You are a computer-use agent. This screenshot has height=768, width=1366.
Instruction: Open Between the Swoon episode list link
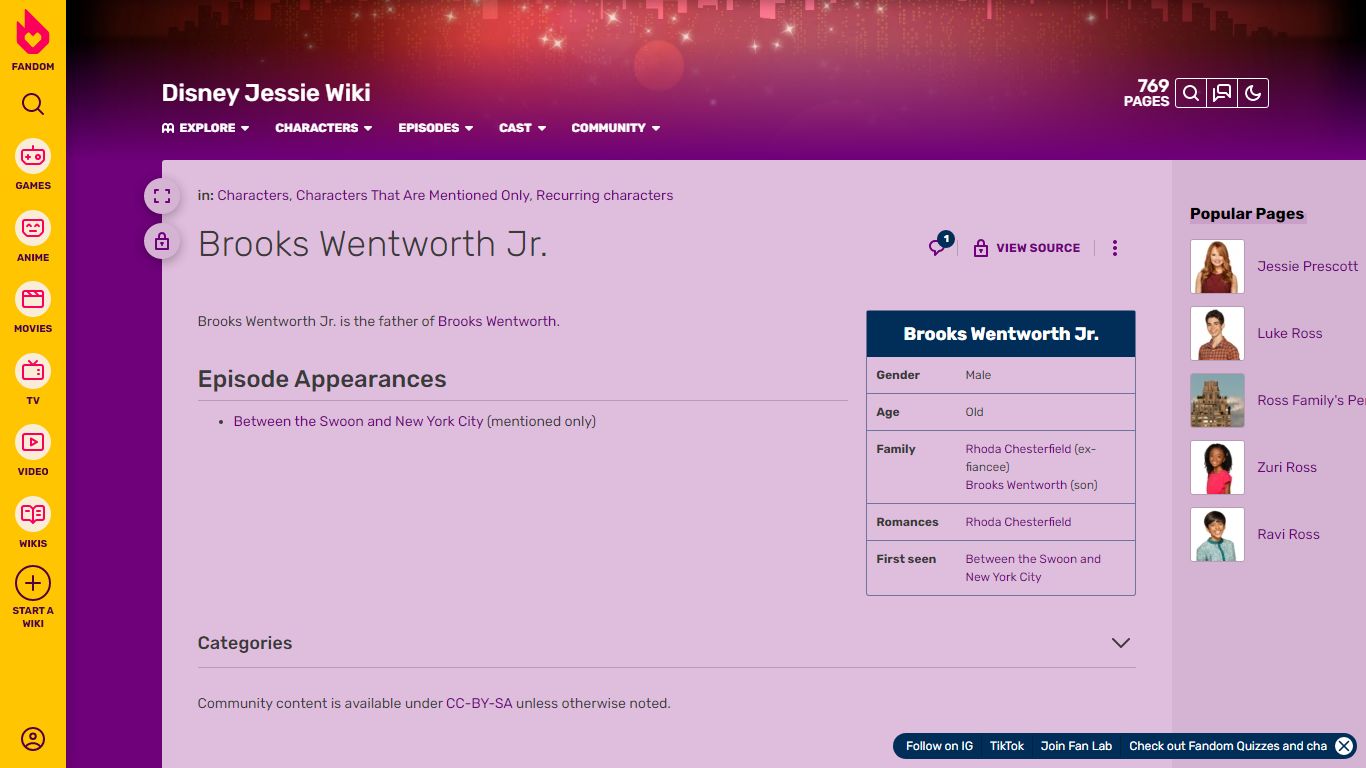pyautogui.click(x=358, y=422)
